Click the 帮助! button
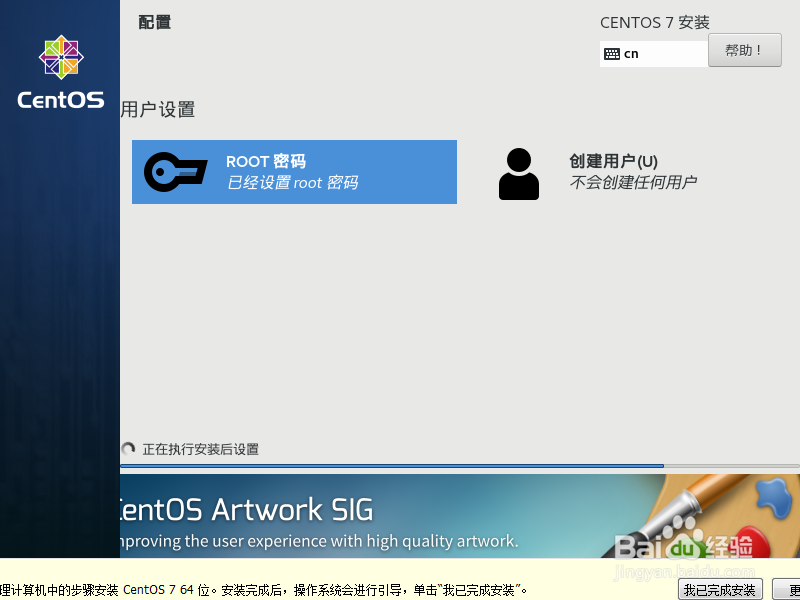 [744, 49]
